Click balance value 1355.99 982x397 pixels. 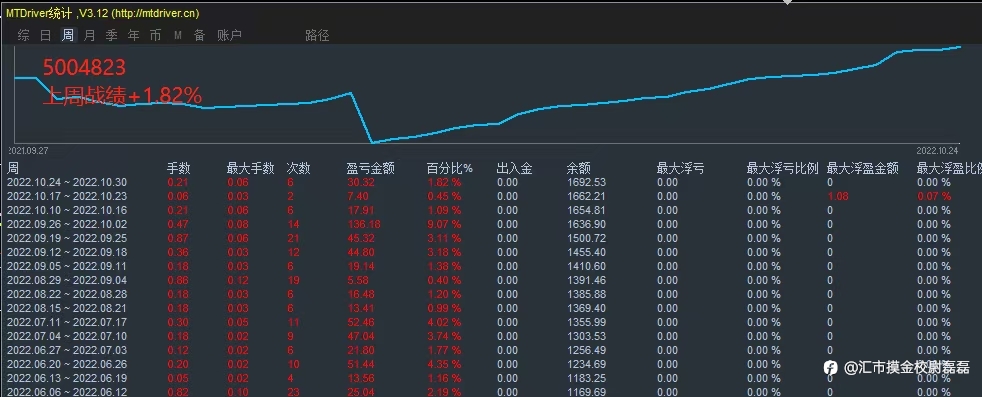point(586,322)
